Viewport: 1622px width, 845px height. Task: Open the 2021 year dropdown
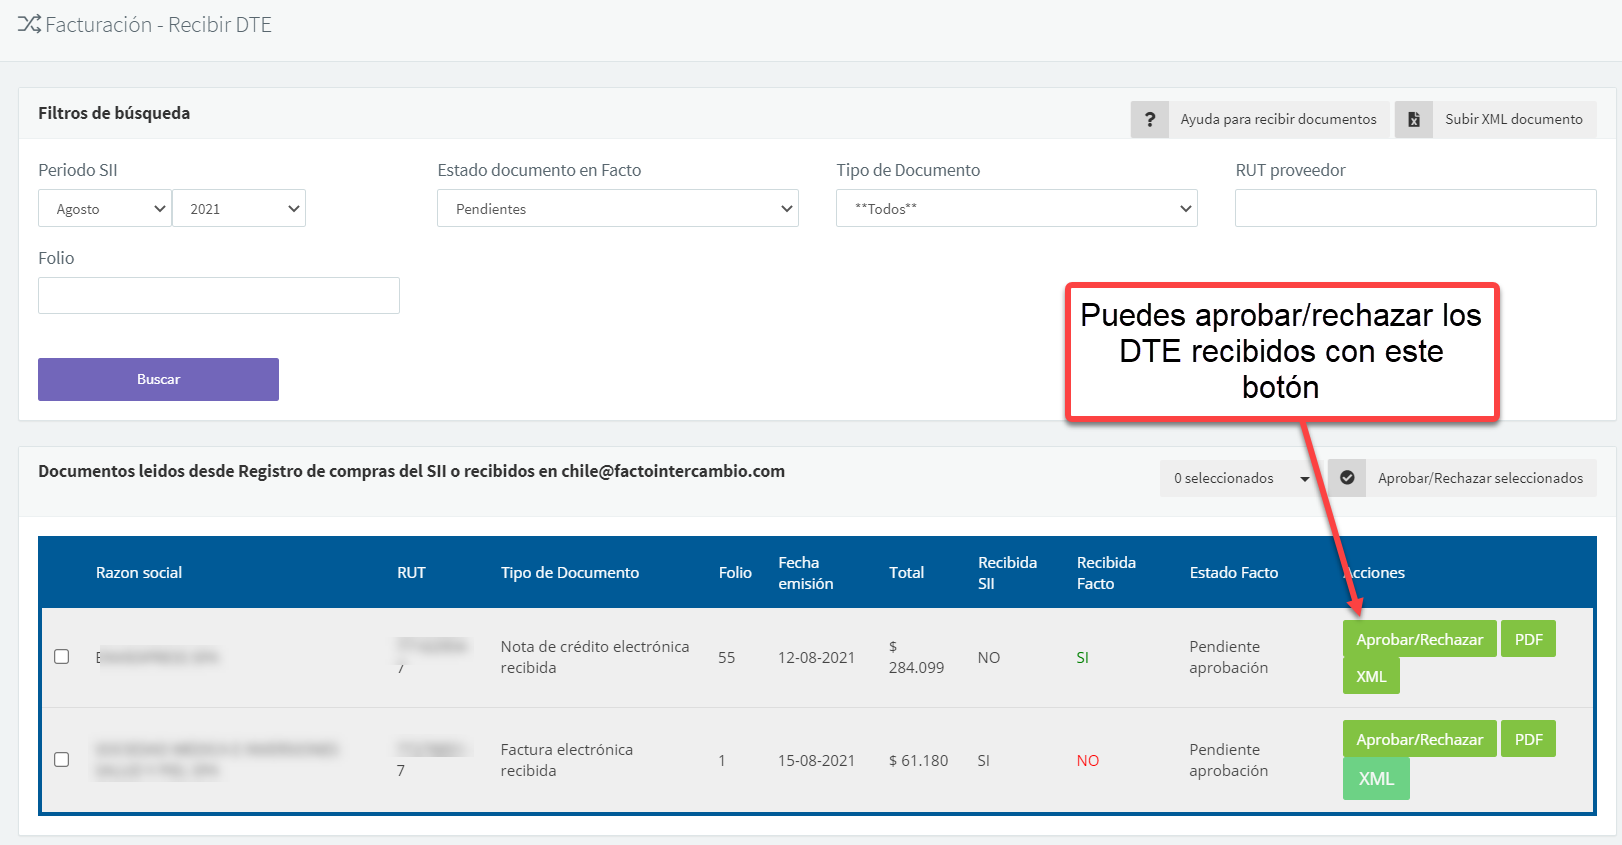click(239, 209)
